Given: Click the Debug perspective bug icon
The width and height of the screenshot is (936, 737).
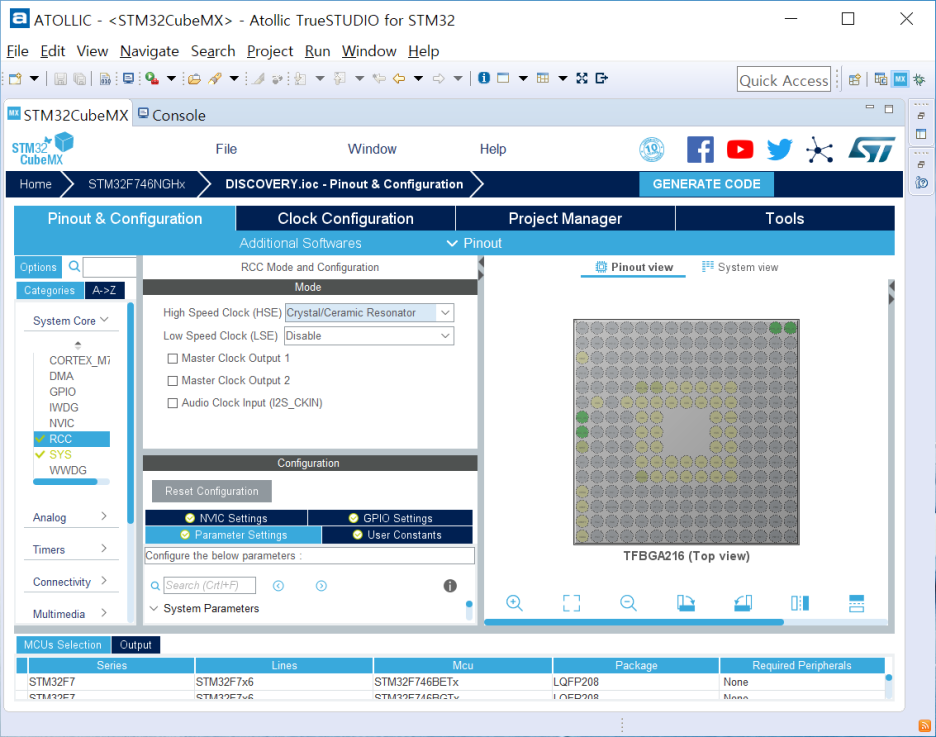Looking at the screenshot, I should 919,79.
